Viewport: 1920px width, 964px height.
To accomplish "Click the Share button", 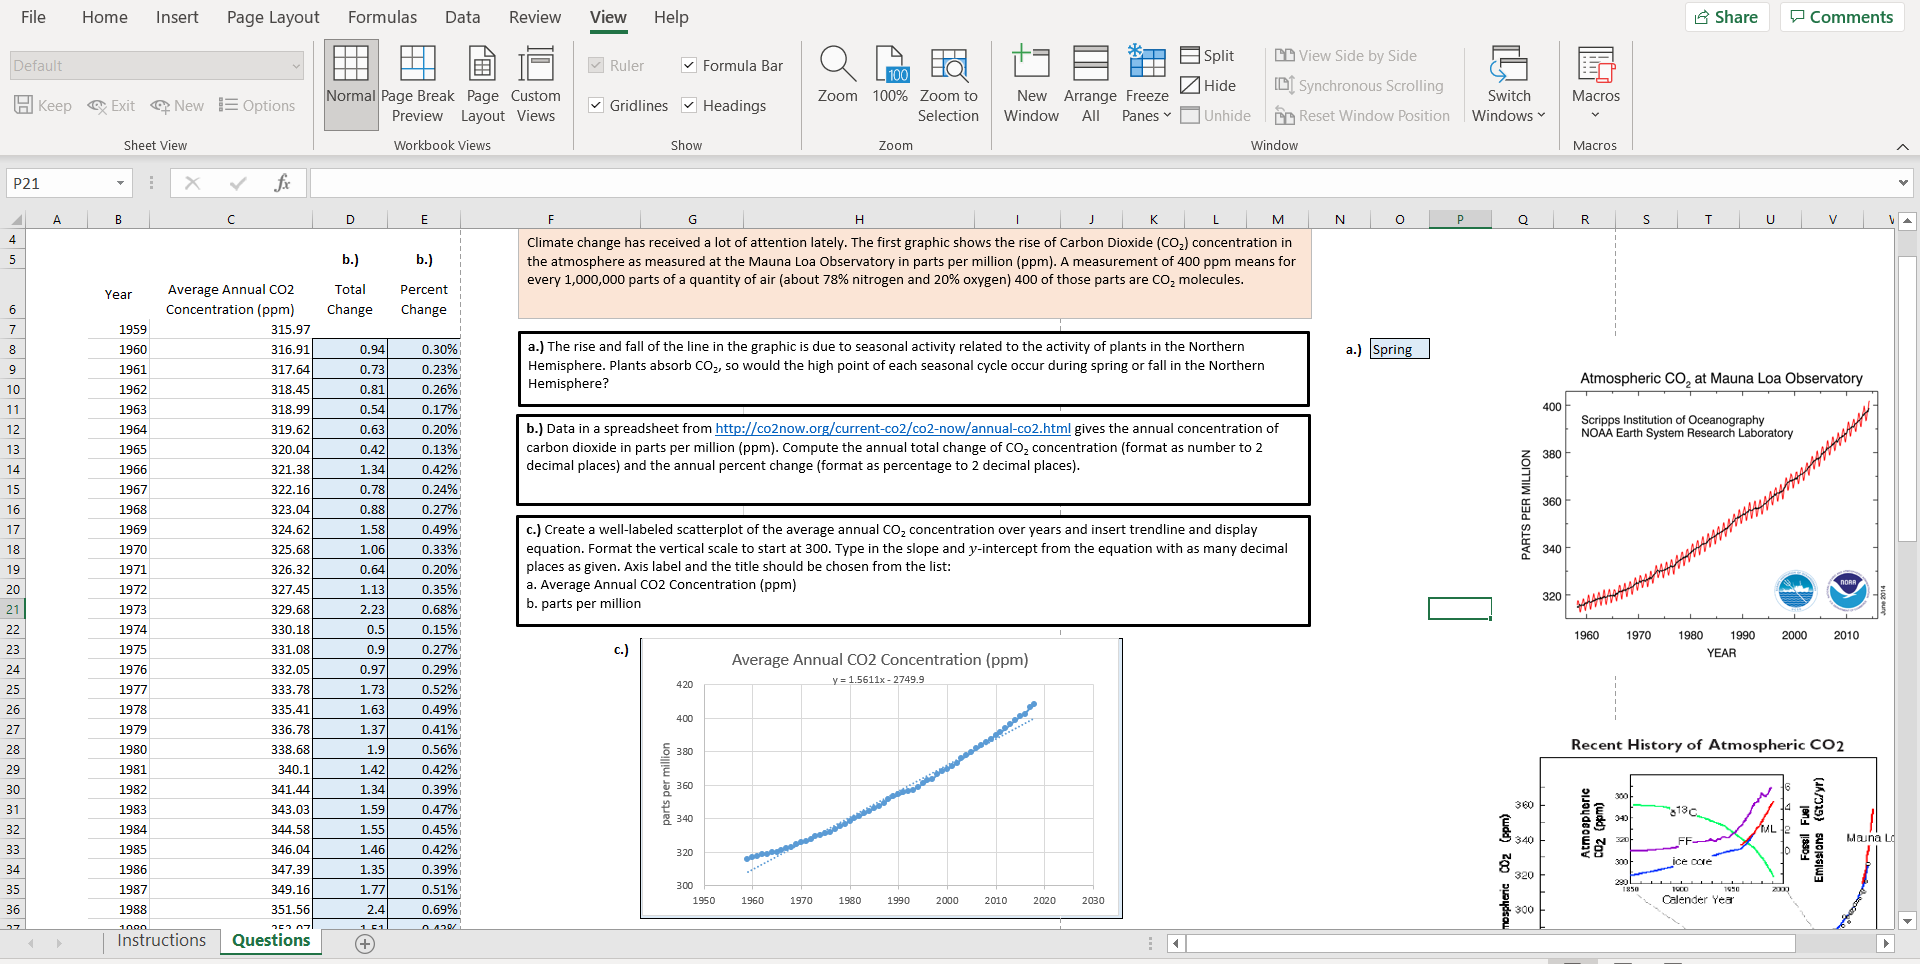I will pos(1727,17).
